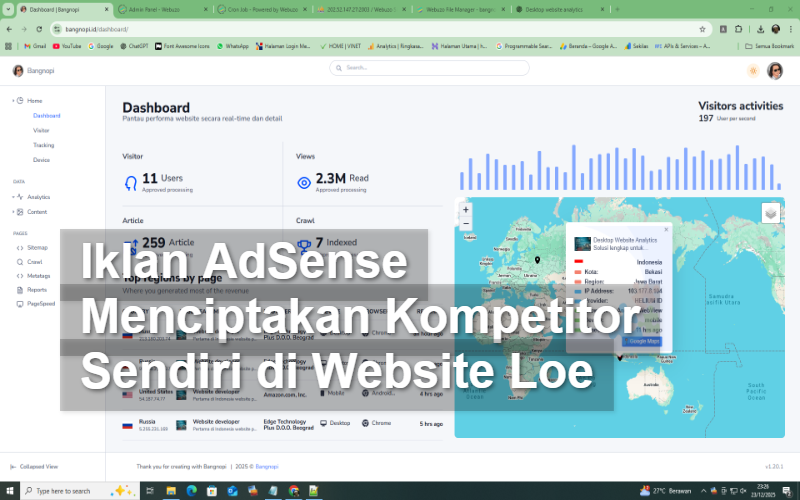Collapse the Home menu group
Image resolution: width=800 pixels, height=500 pixels.
pos(34,101)
